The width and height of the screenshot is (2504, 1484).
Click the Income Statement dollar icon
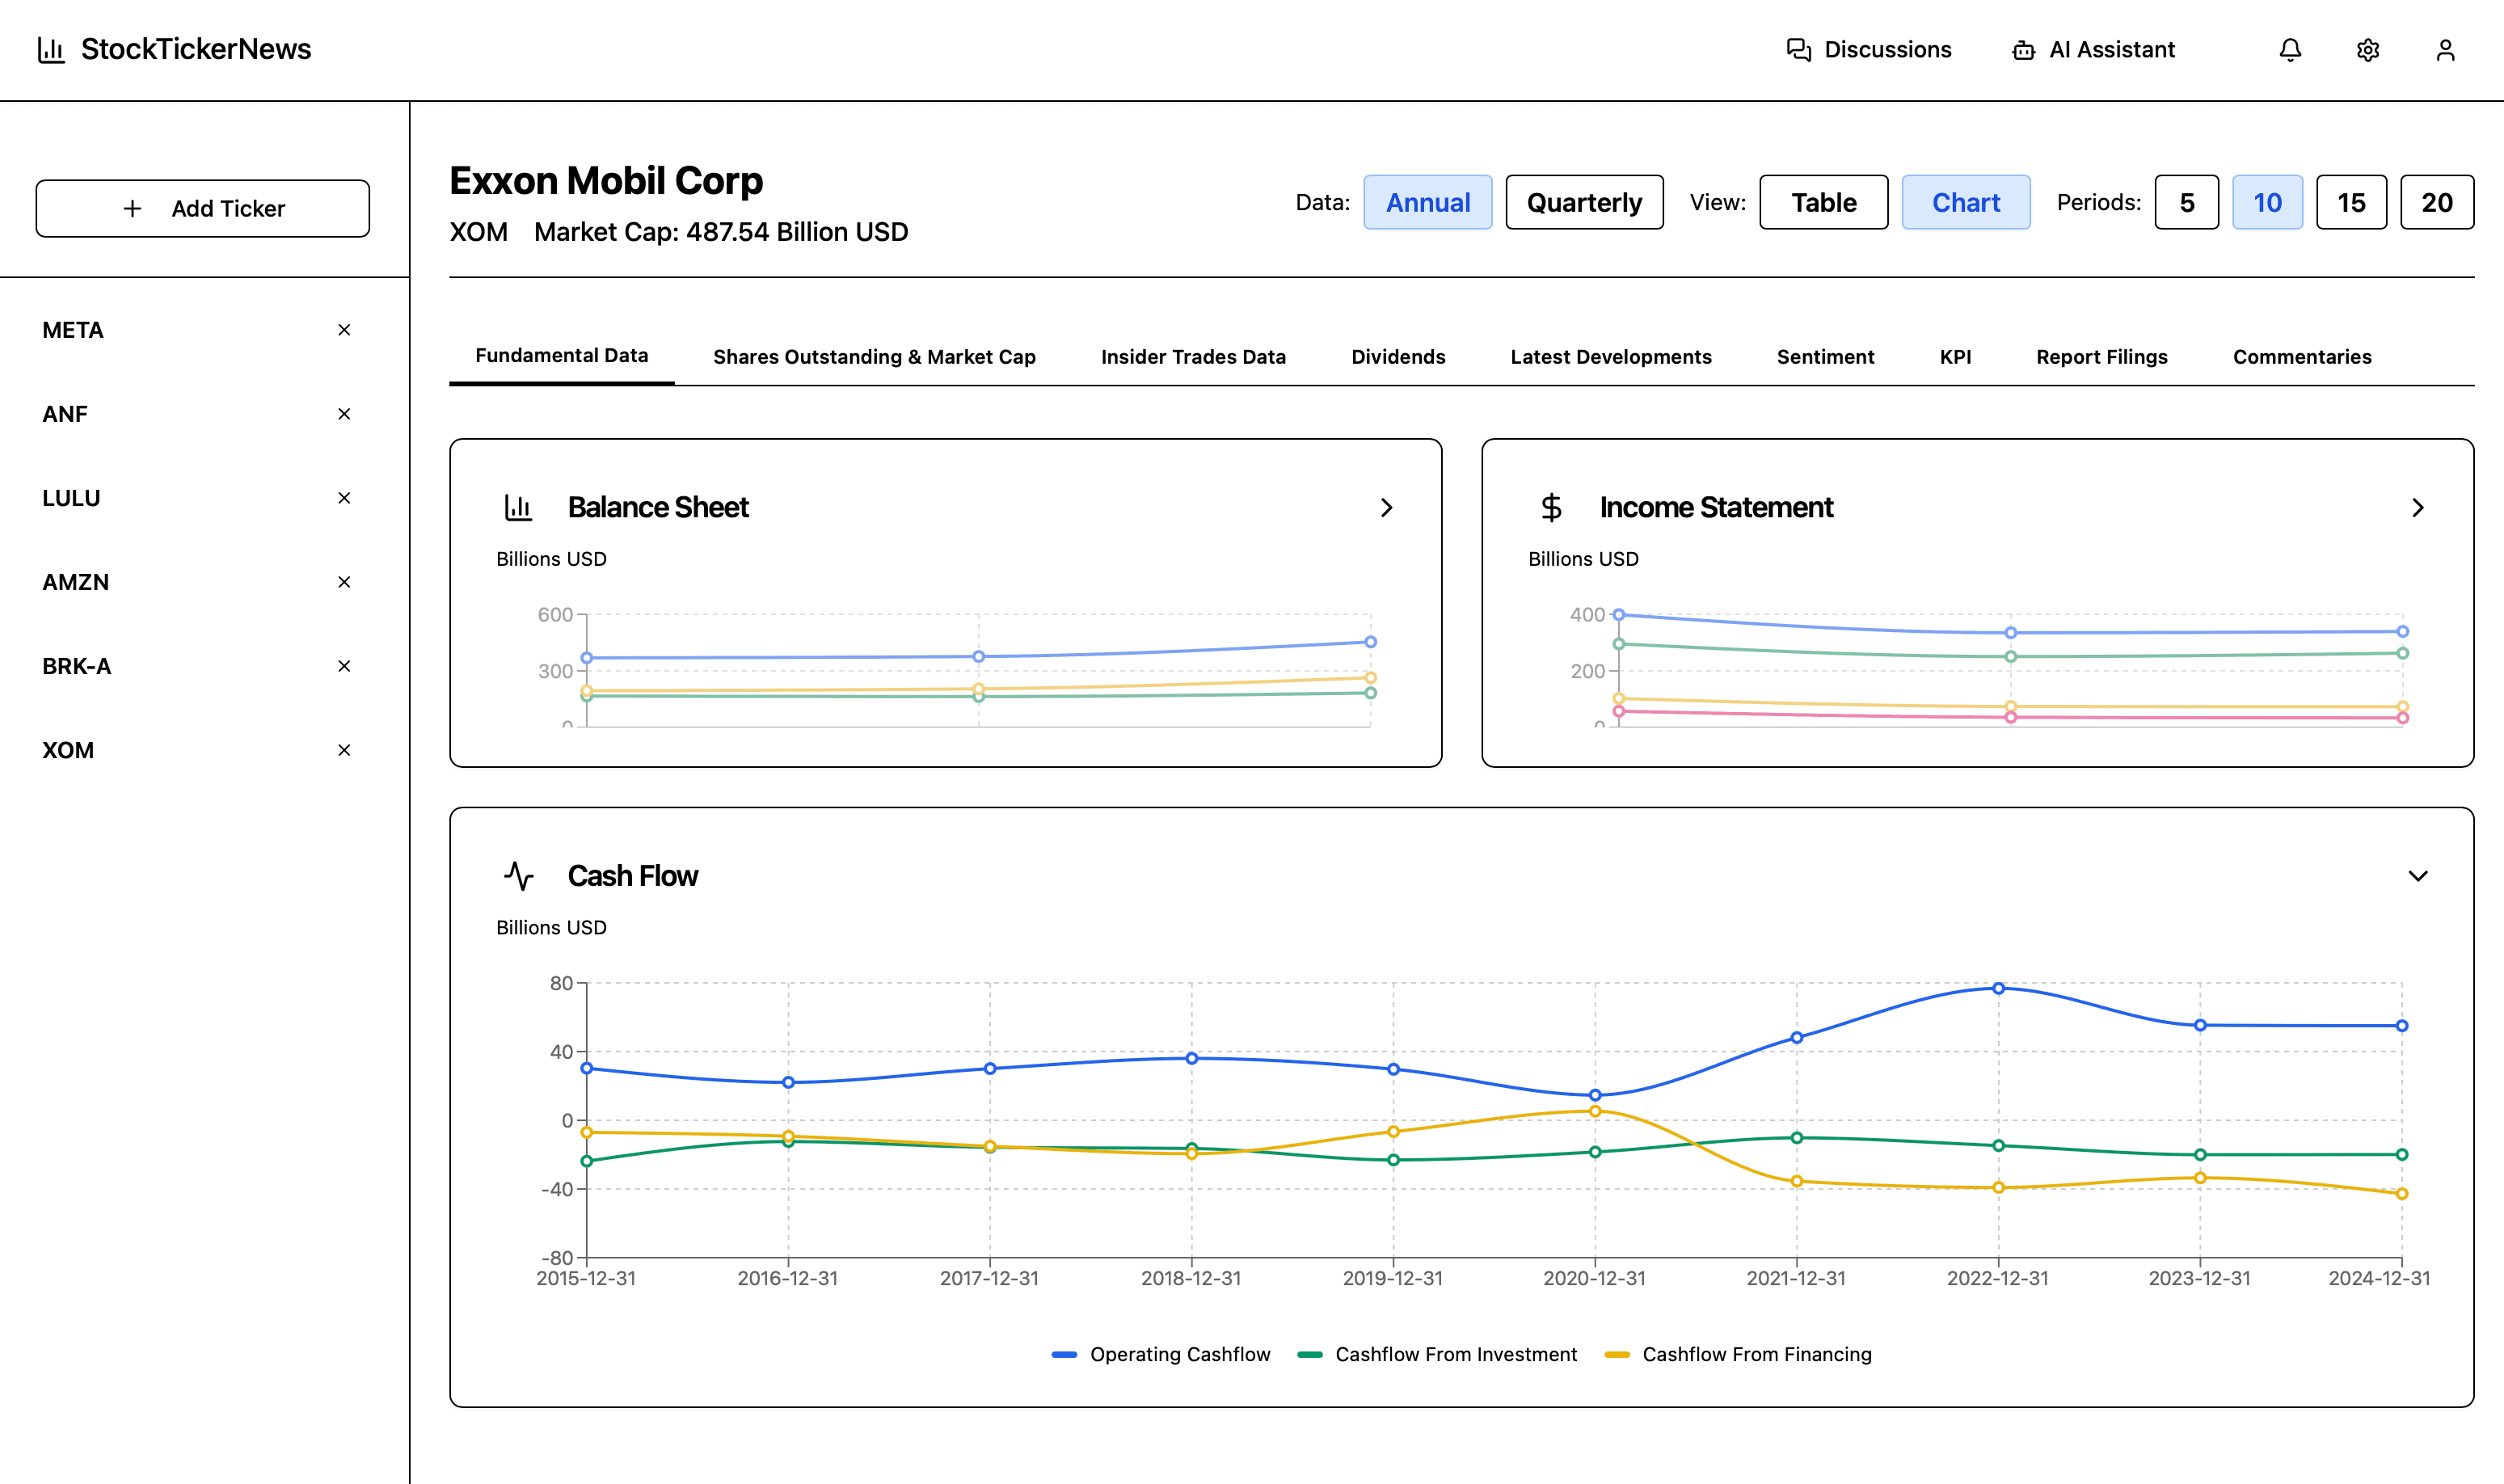1551,507
